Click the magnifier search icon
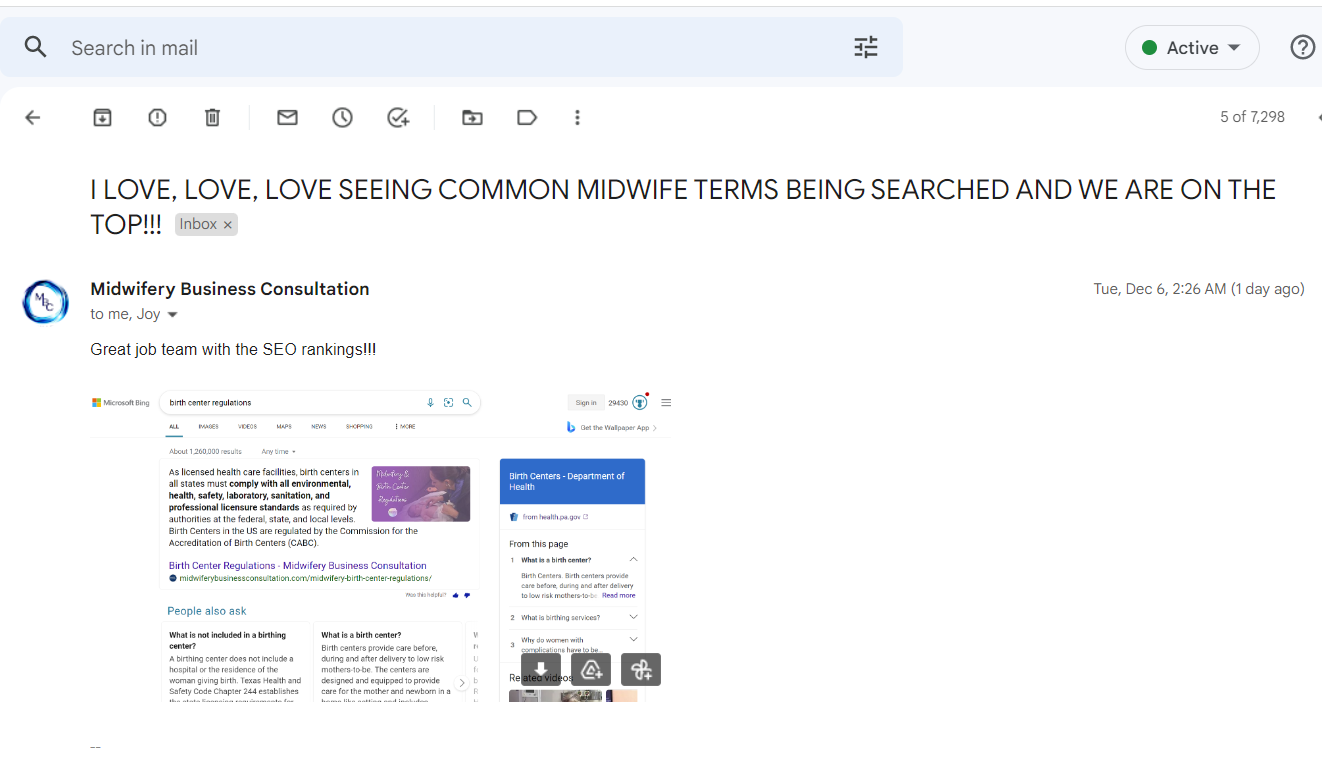Image resolution: width=1322 pixels, height=767 pixels. [x=36, y=47]
